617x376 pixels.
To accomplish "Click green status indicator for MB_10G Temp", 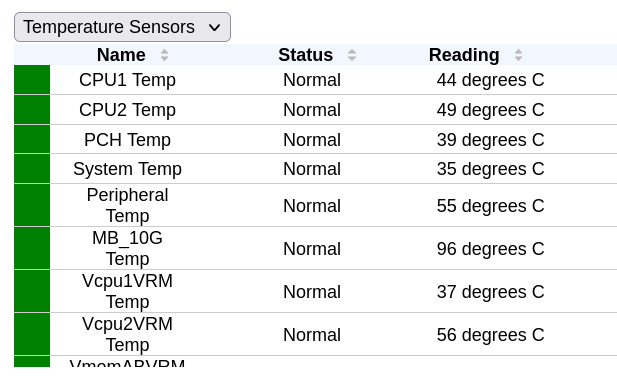I will (x=32, y=248).
